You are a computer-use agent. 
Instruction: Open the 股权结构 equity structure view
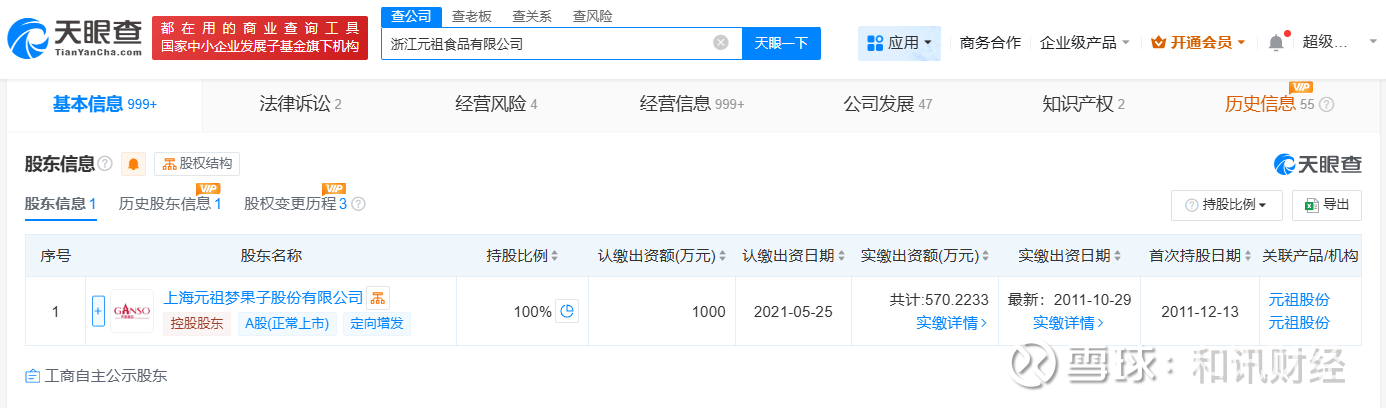(197, 164)
